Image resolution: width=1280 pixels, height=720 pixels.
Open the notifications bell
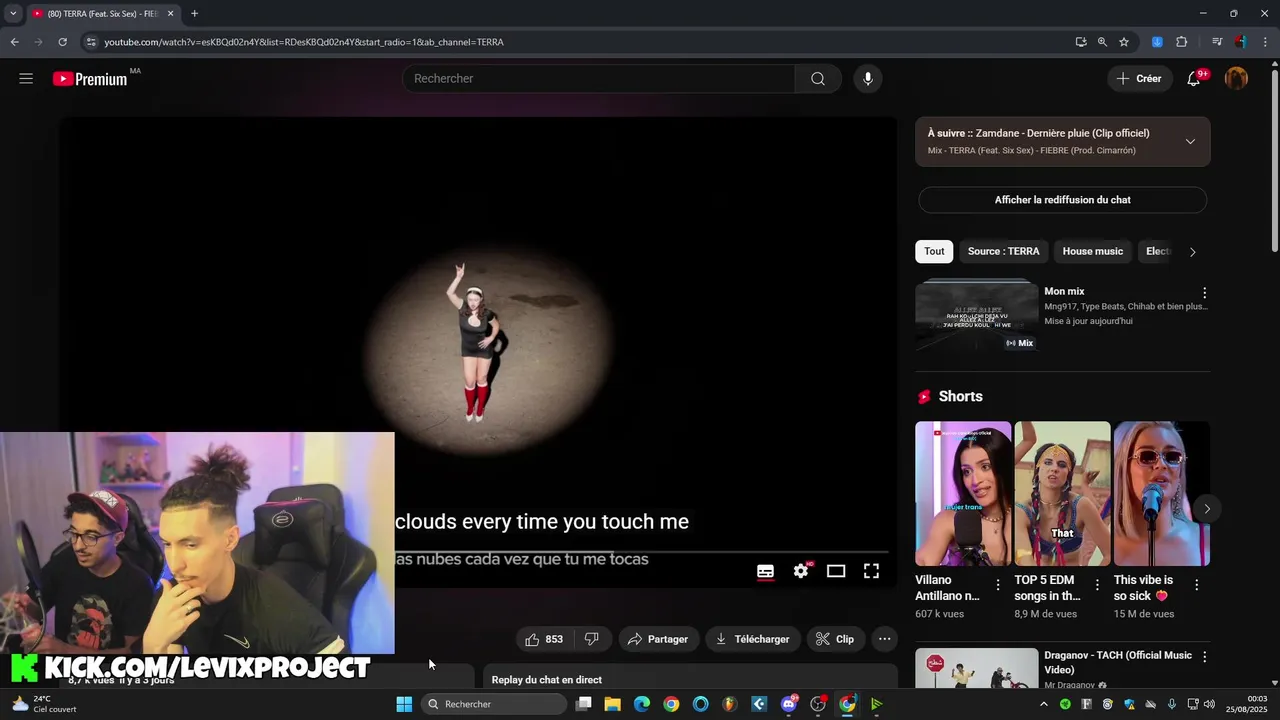click(1193, 79)
